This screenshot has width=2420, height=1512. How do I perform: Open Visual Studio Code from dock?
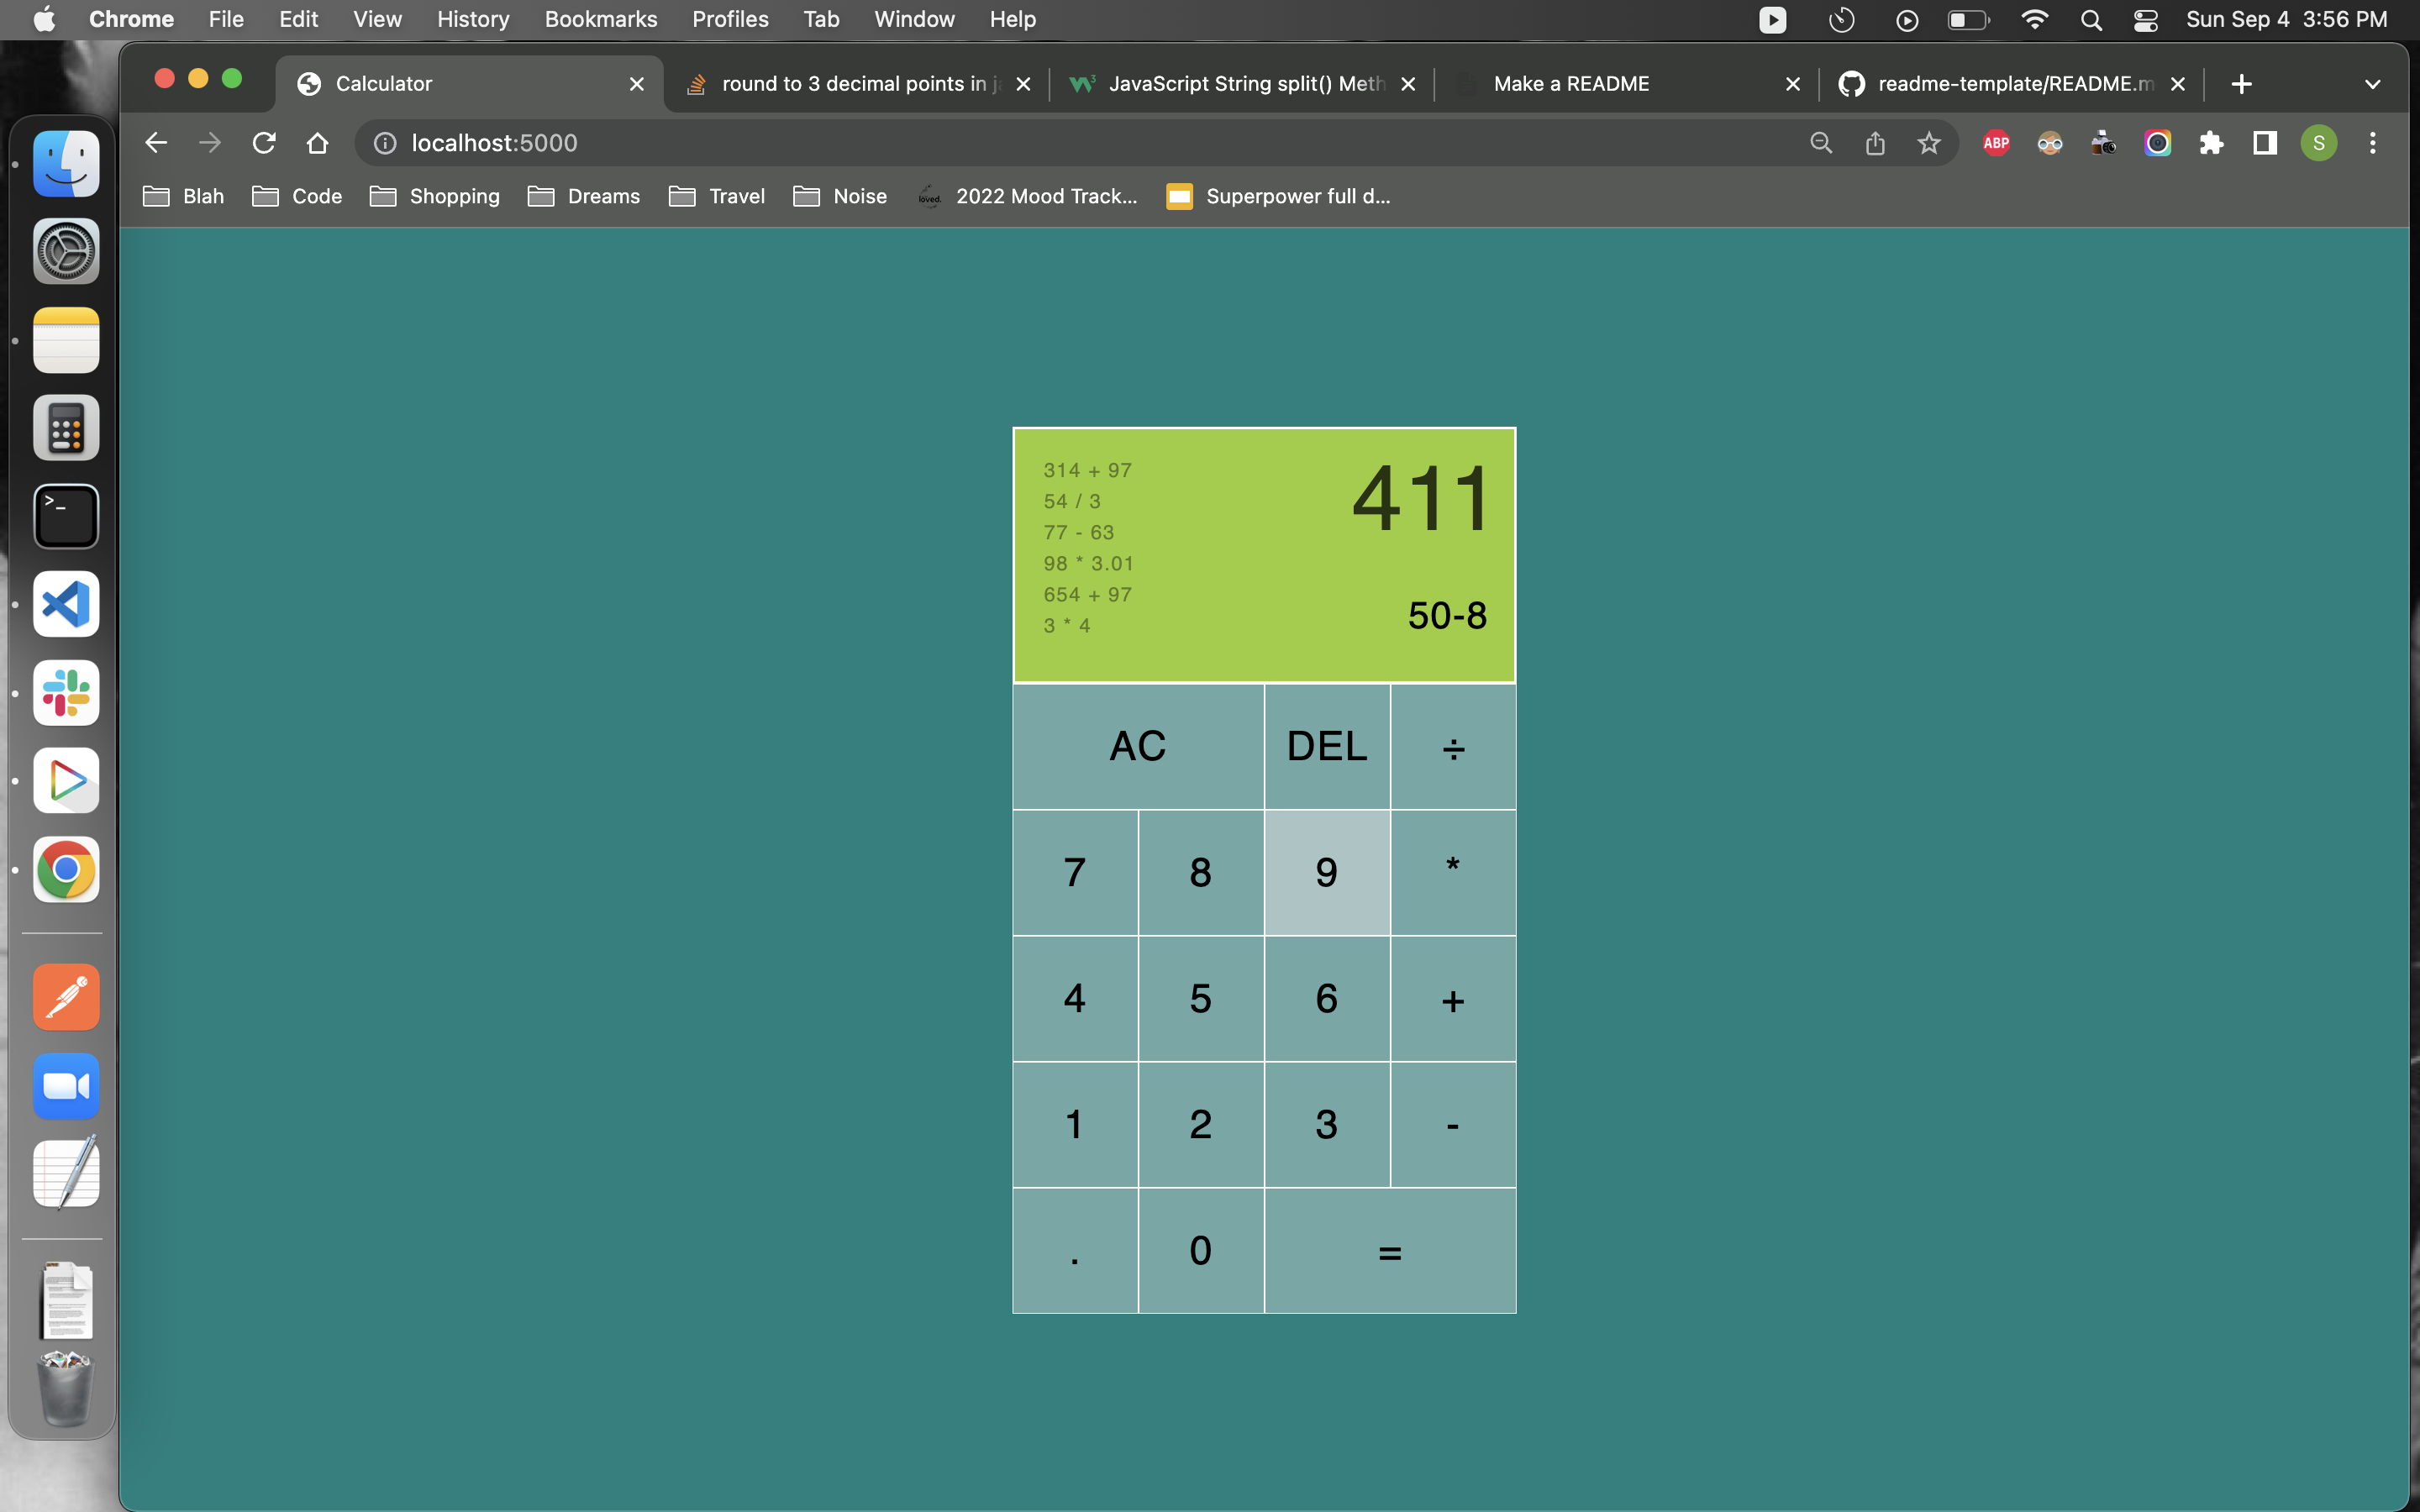point(66,604)
